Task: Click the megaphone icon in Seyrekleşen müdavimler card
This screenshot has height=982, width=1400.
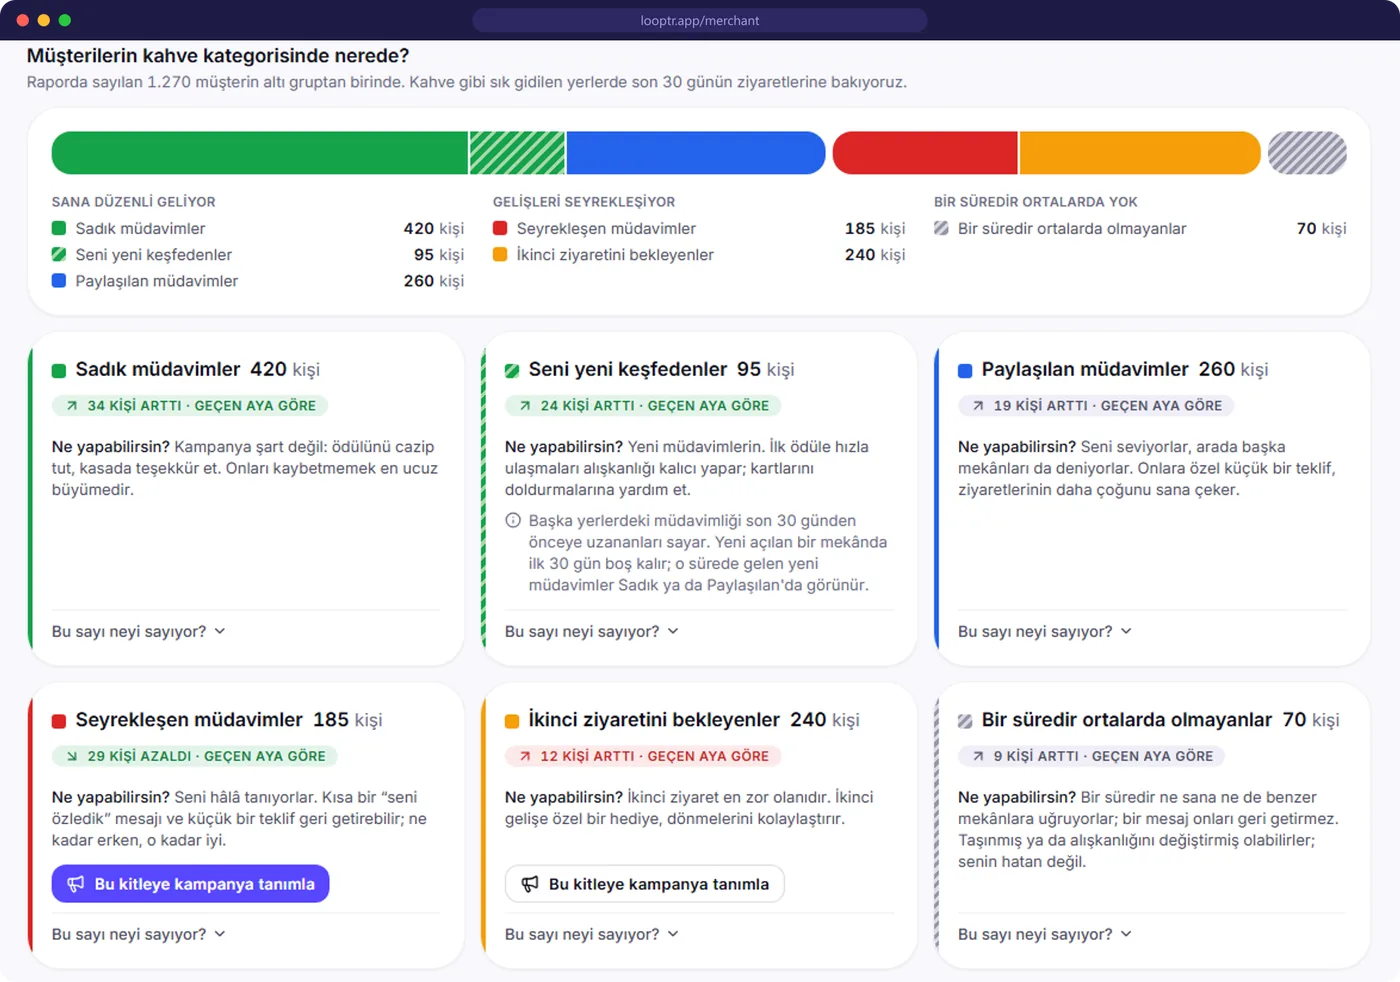Action: point(76,884)
